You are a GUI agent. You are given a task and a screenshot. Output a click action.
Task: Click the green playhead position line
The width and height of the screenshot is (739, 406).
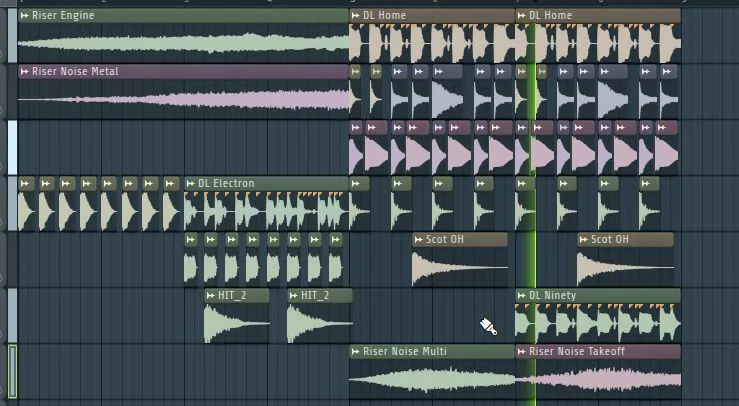535,207
